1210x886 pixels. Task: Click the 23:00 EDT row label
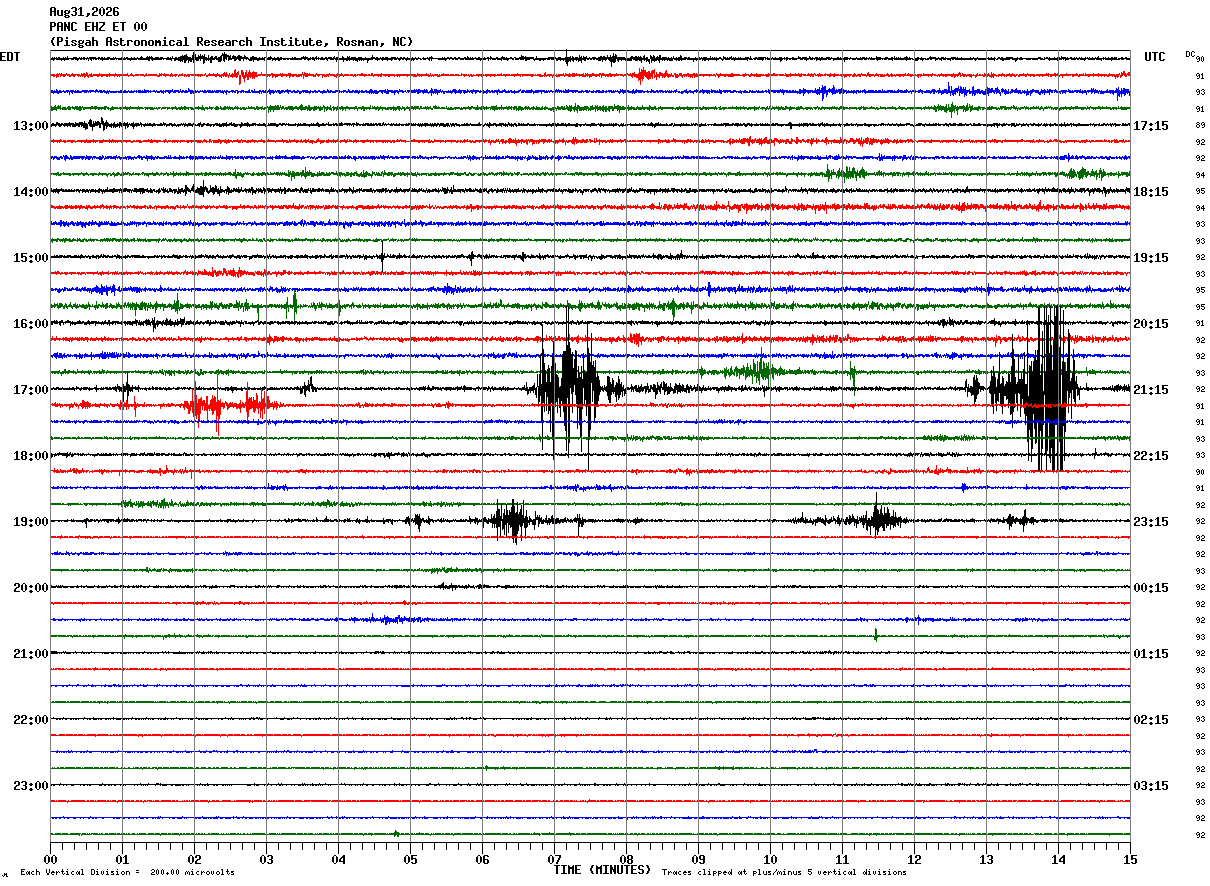30,786
